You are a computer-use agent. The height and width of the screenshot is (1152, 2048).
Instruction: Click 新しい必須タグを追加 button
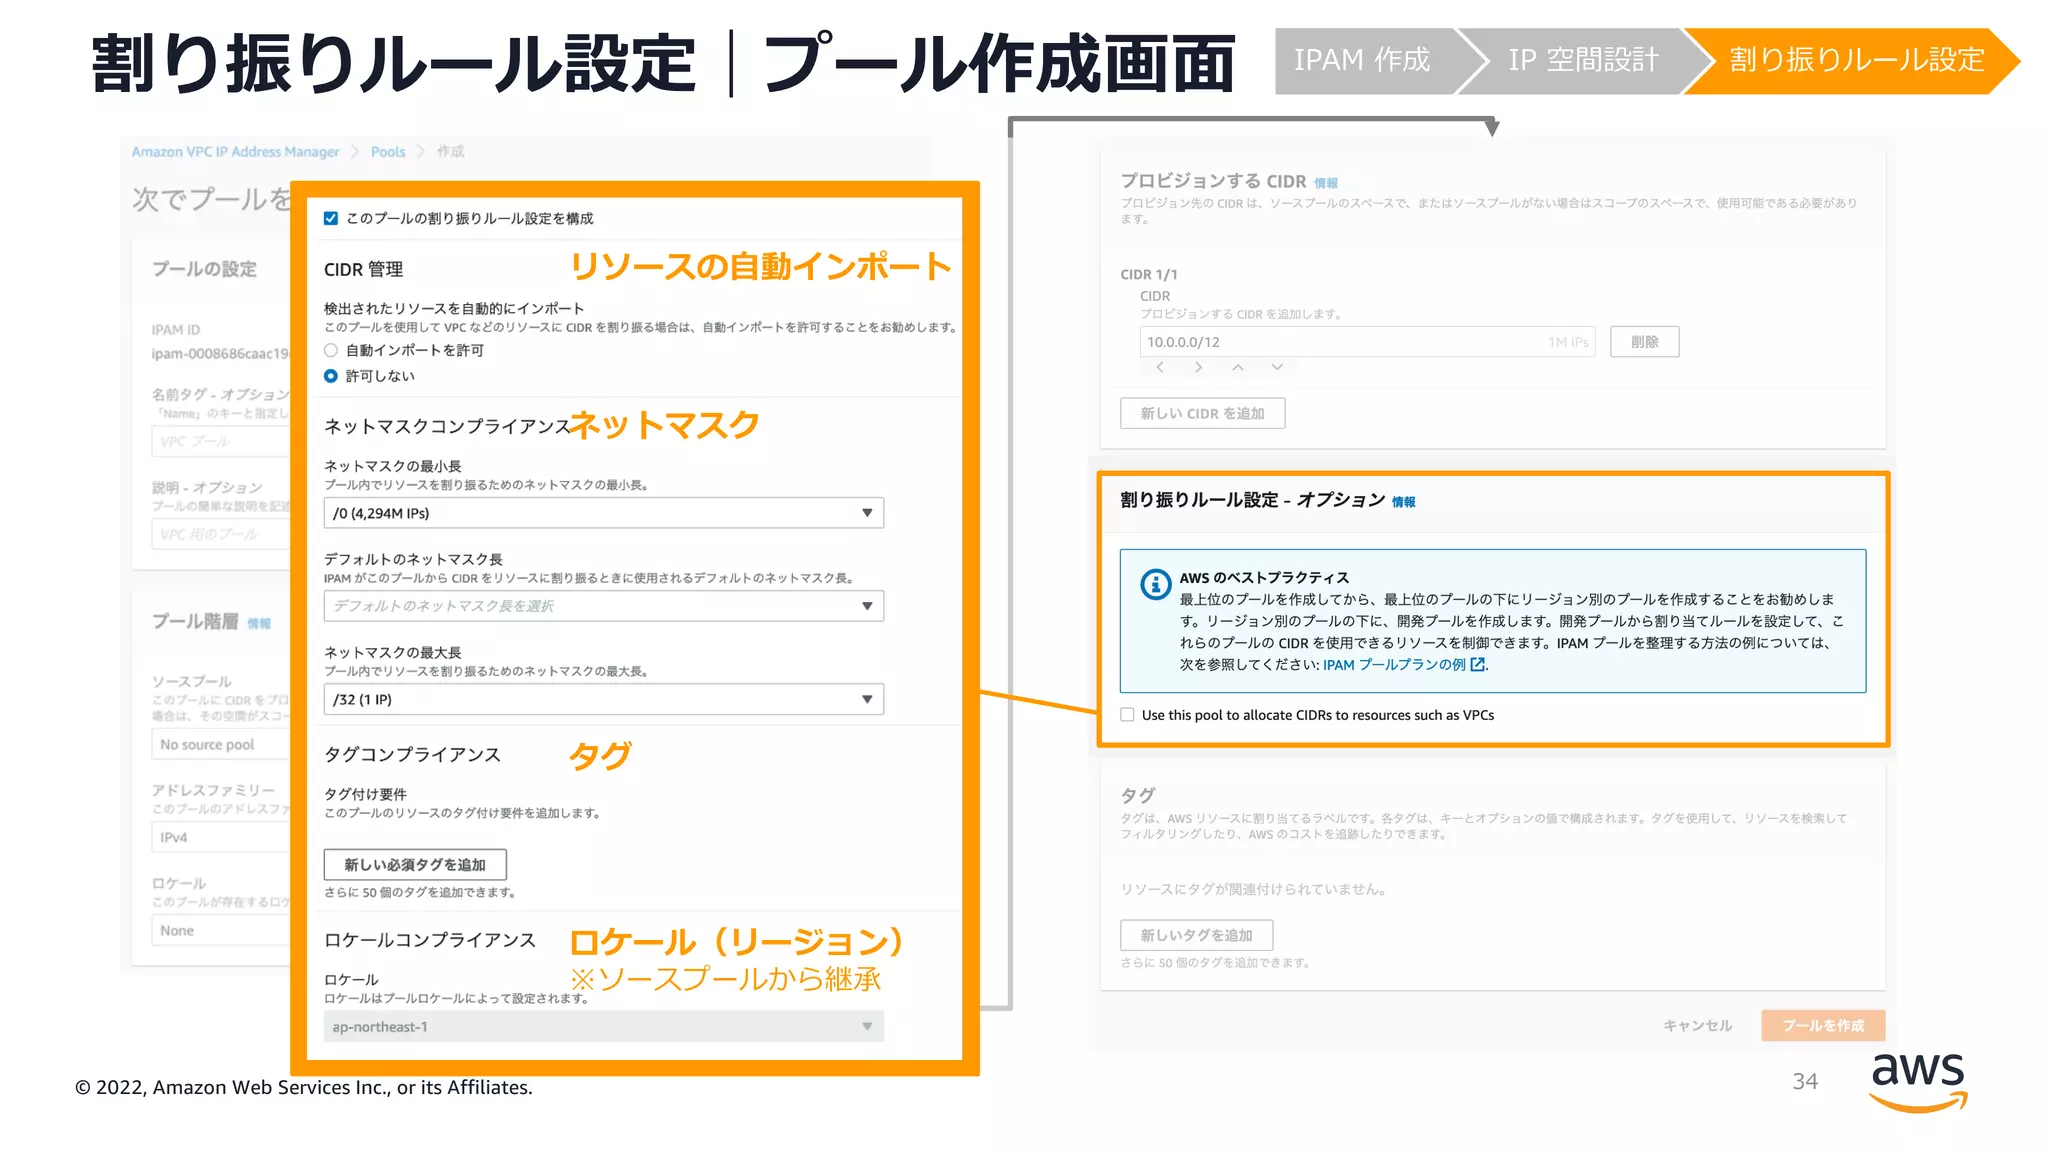[x=415, y=865]
